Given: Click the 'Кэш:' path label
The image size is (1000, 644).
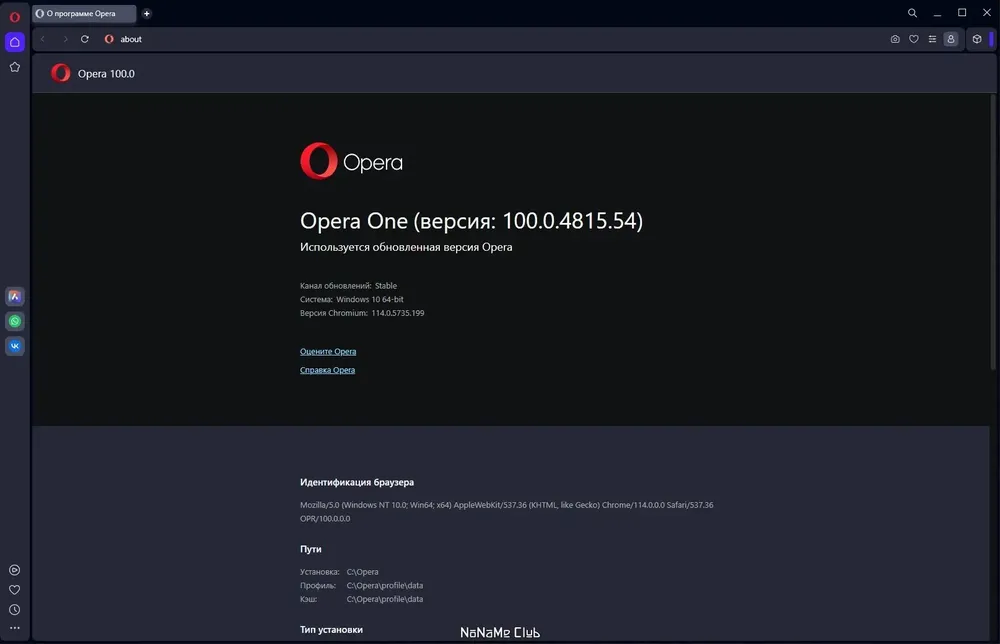Looking at the screenshot, I should 308,599.
